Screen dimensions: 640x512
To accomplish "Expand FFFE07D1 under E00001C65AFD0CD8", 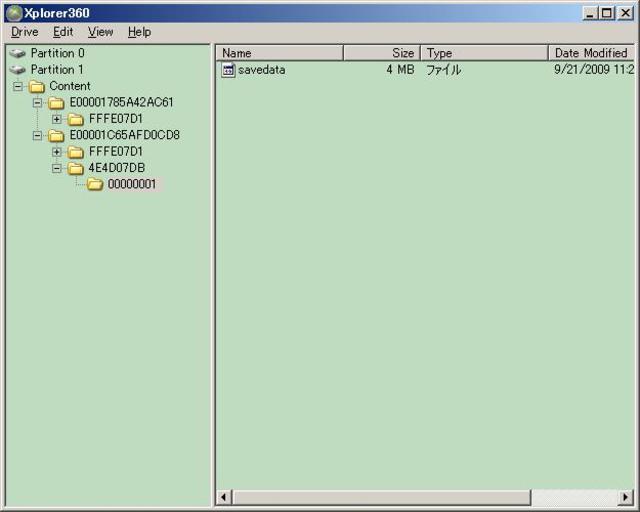I will pyautogui.click(x=57, y=152).
